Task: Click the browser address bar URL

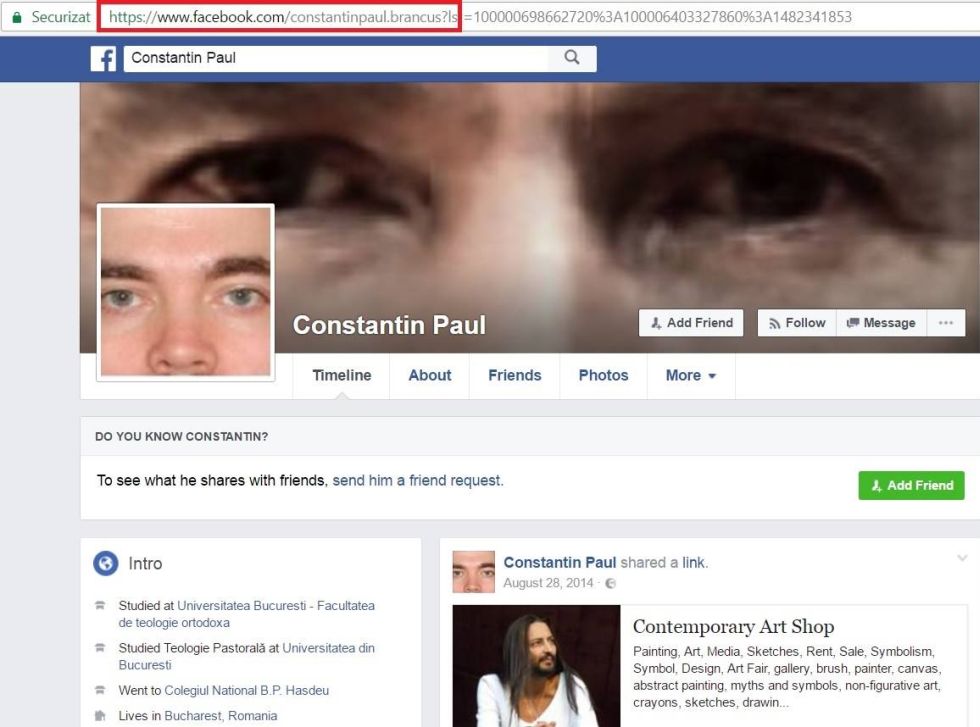Action: click(480, 17)
